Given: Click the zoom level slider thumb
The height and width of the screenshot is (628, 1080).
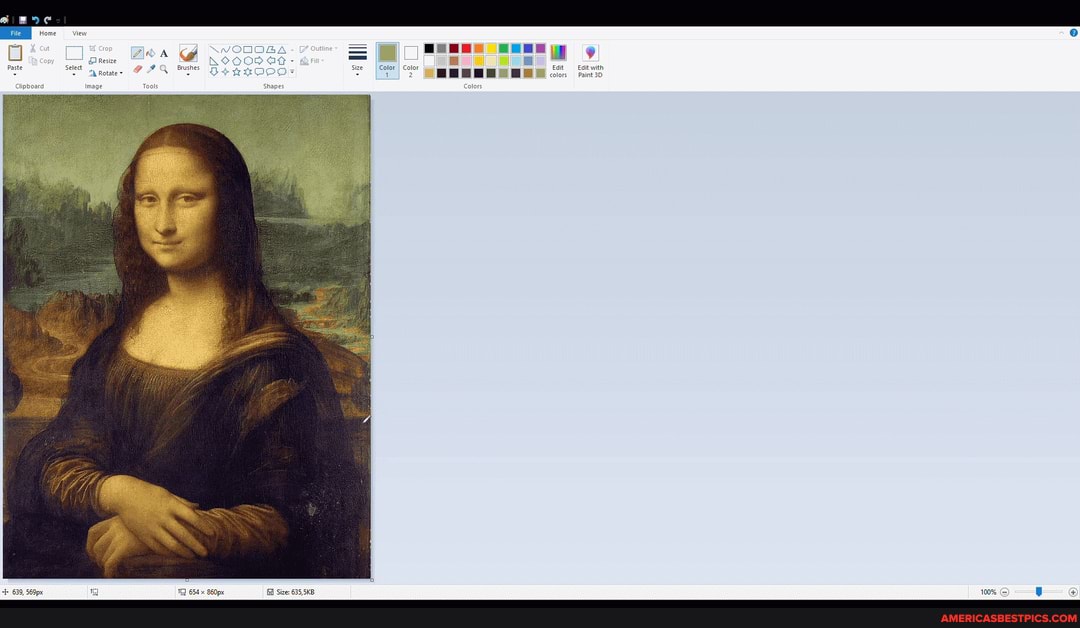Looking at the screenshot, I should [1039, 592].
